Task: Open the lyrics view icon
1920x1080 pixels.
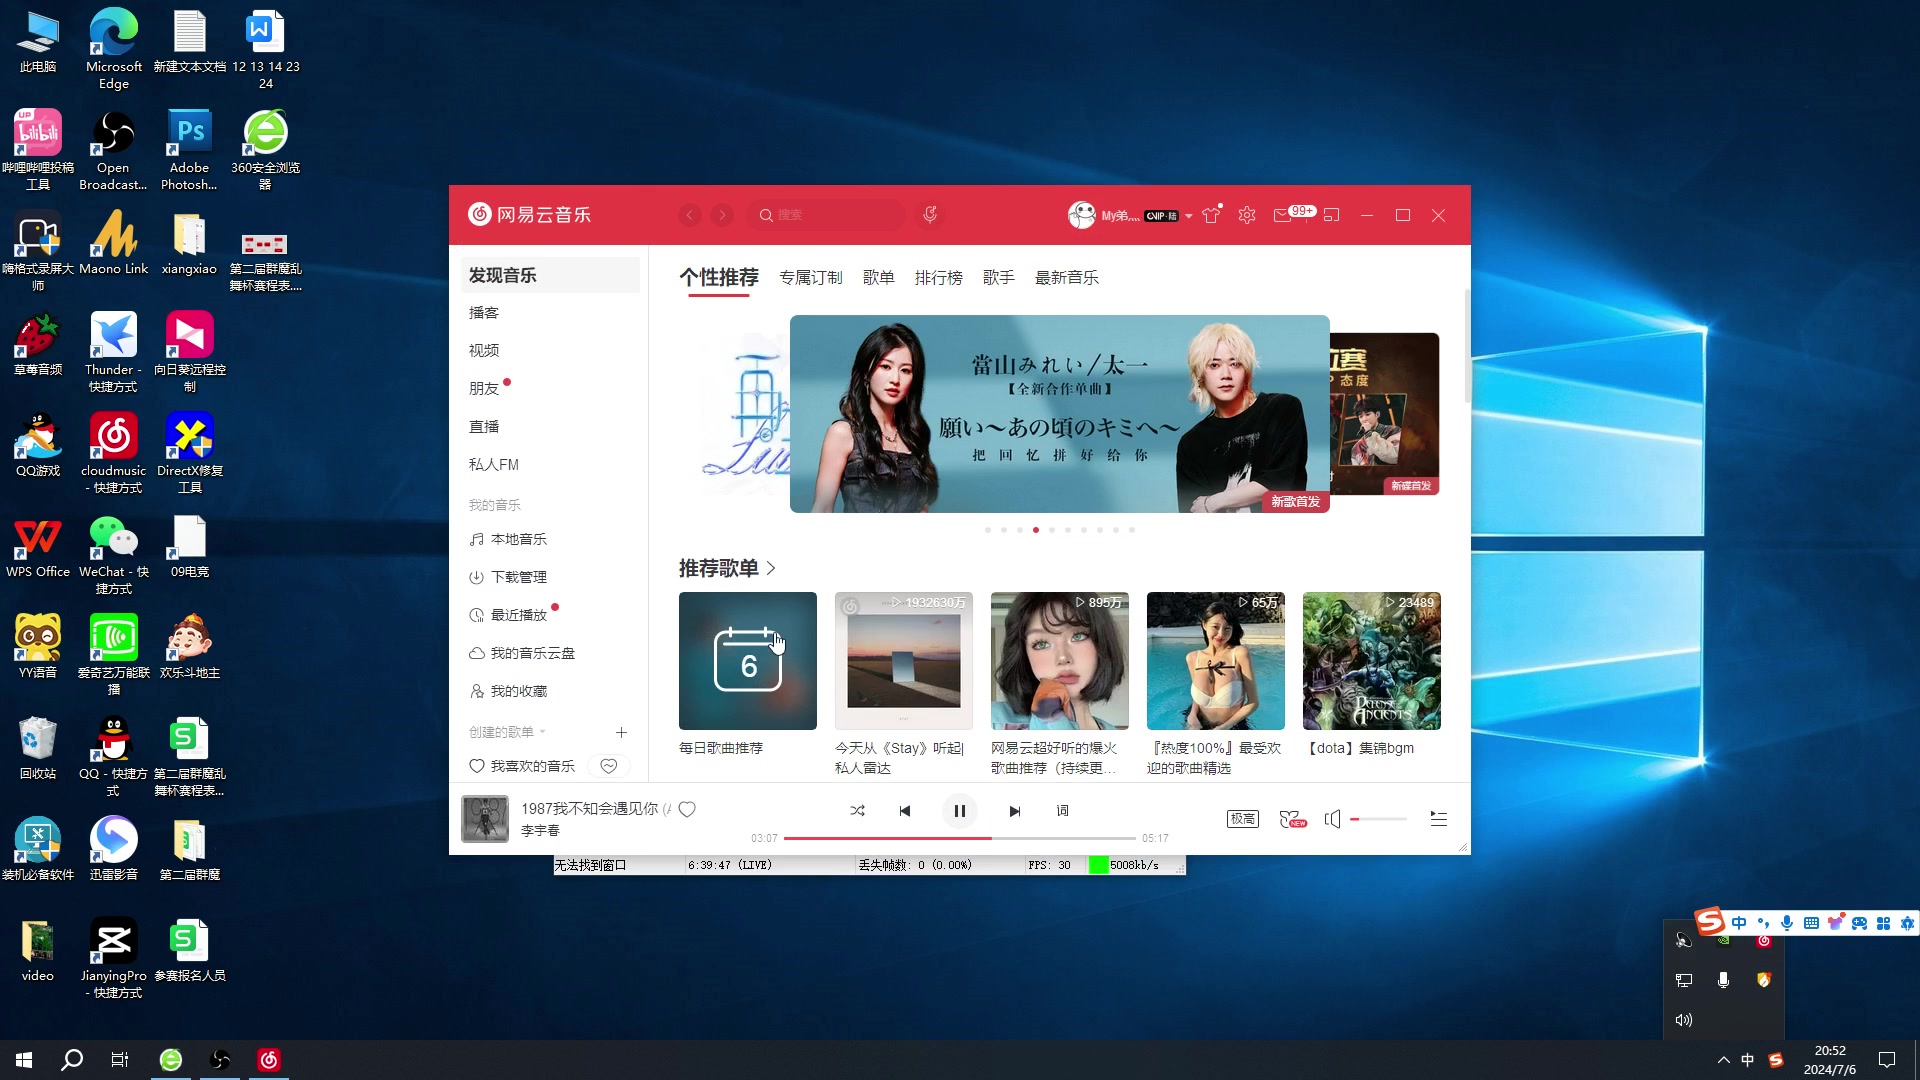Action: pyautogui.click(x=1062, y=811)
